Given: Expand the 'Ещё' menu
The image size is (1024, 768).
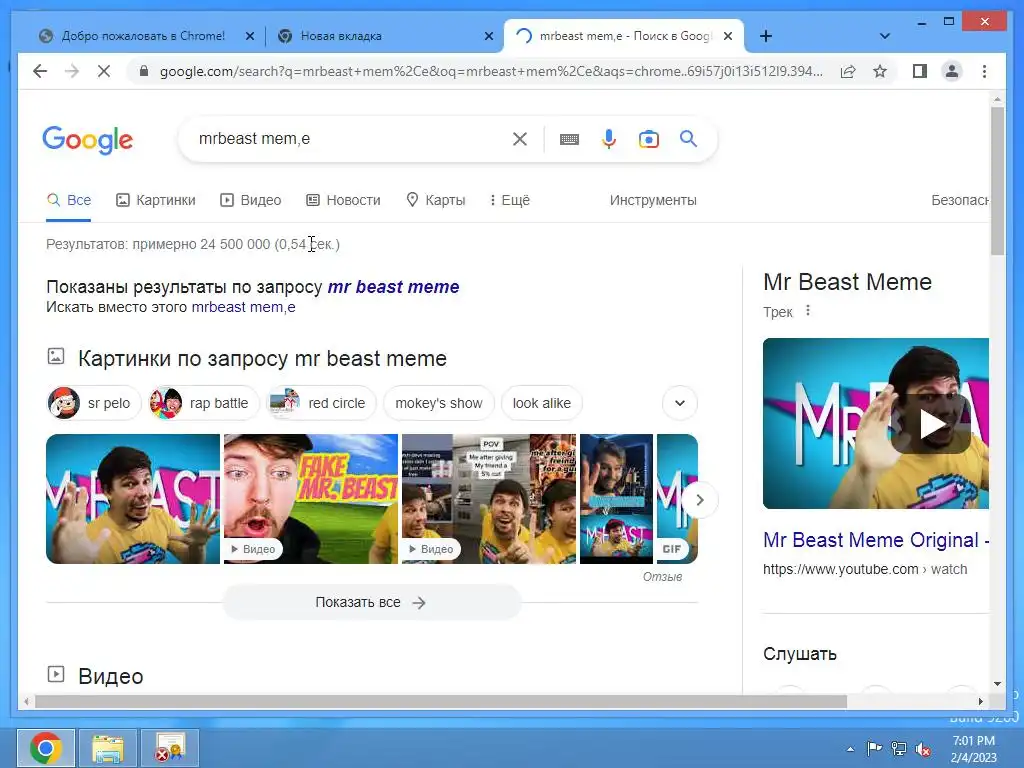Looking at the screenshot, I should [x=510, y=200].
